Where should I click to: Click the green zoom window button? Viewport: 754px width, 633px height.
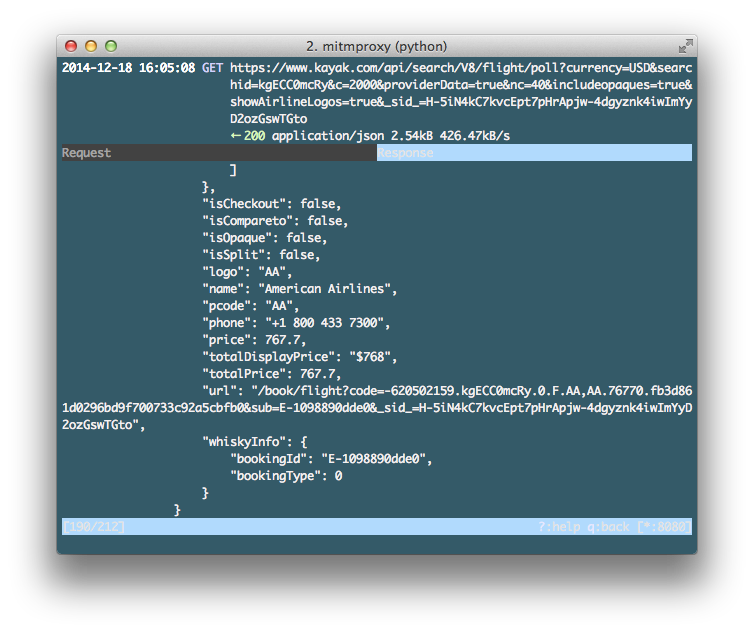pyautogui.click(x=111, y=46)
